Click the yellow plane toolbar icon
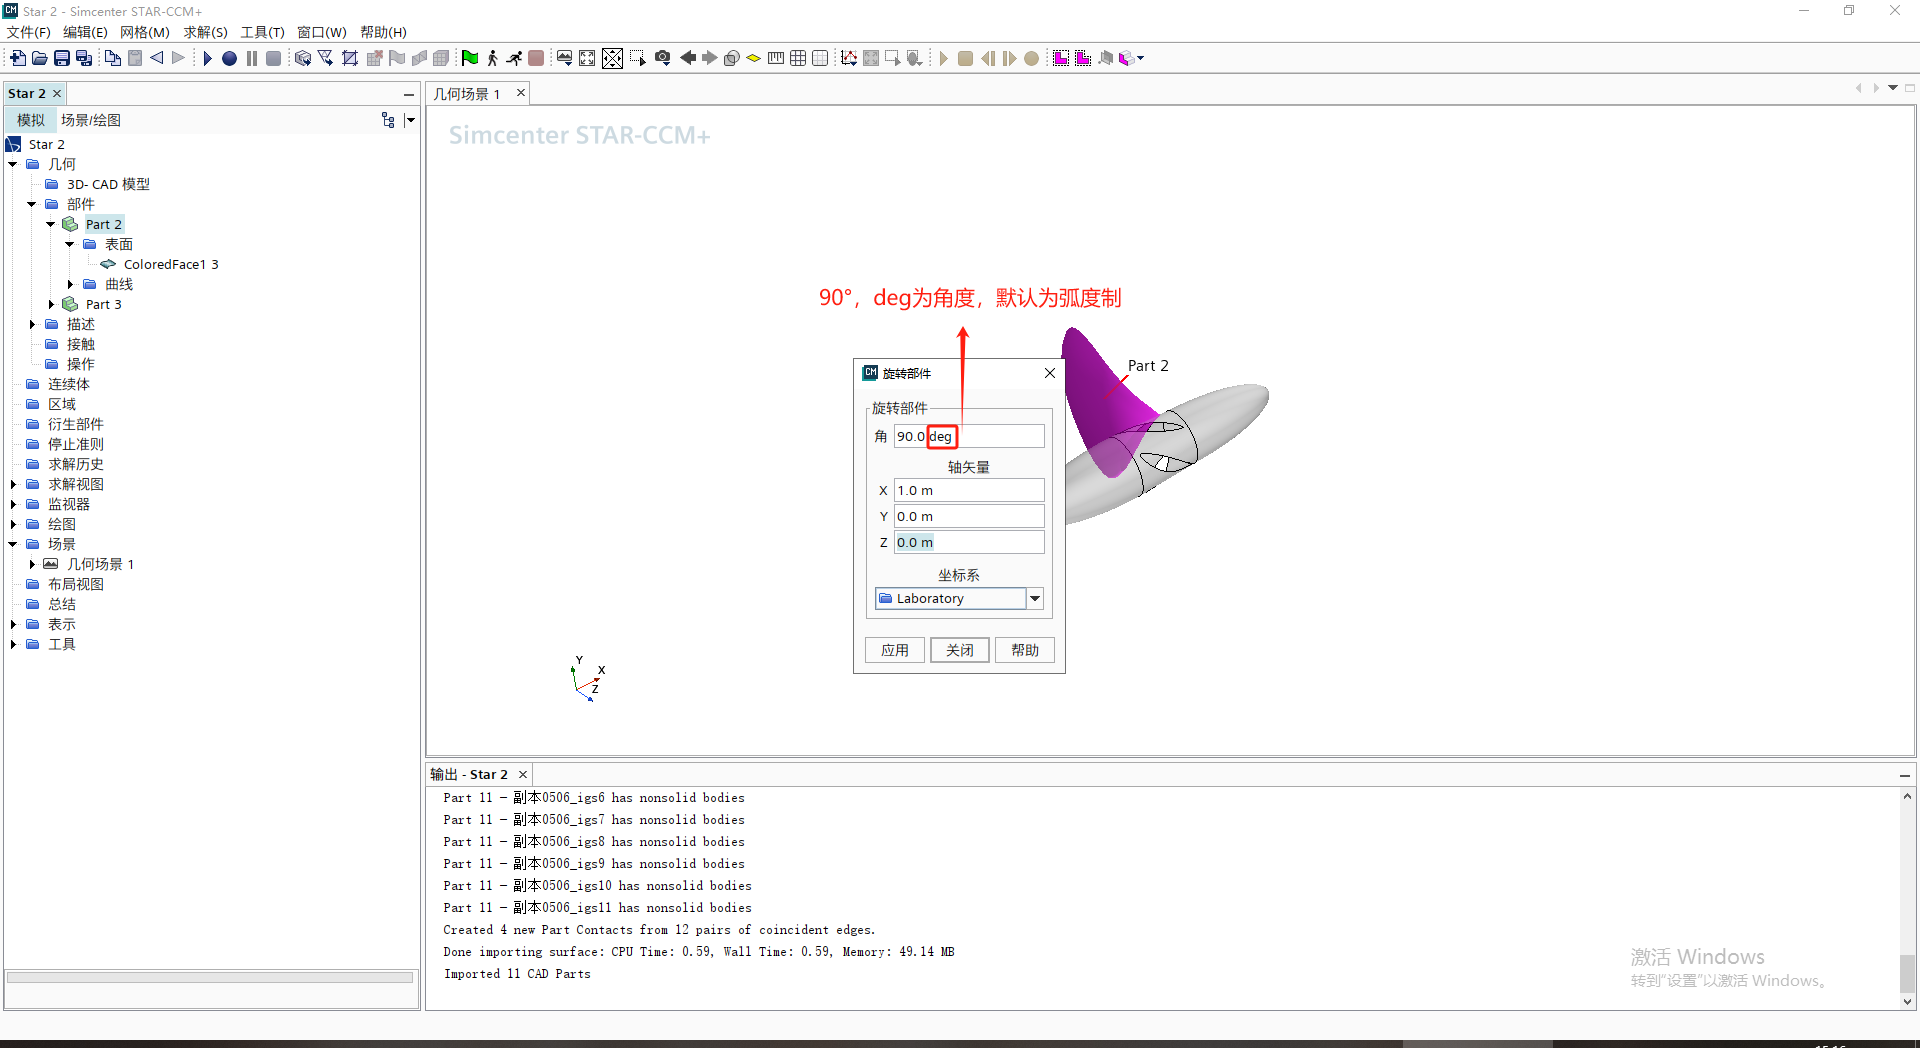1920x1048 pixels. coord(754,58)
